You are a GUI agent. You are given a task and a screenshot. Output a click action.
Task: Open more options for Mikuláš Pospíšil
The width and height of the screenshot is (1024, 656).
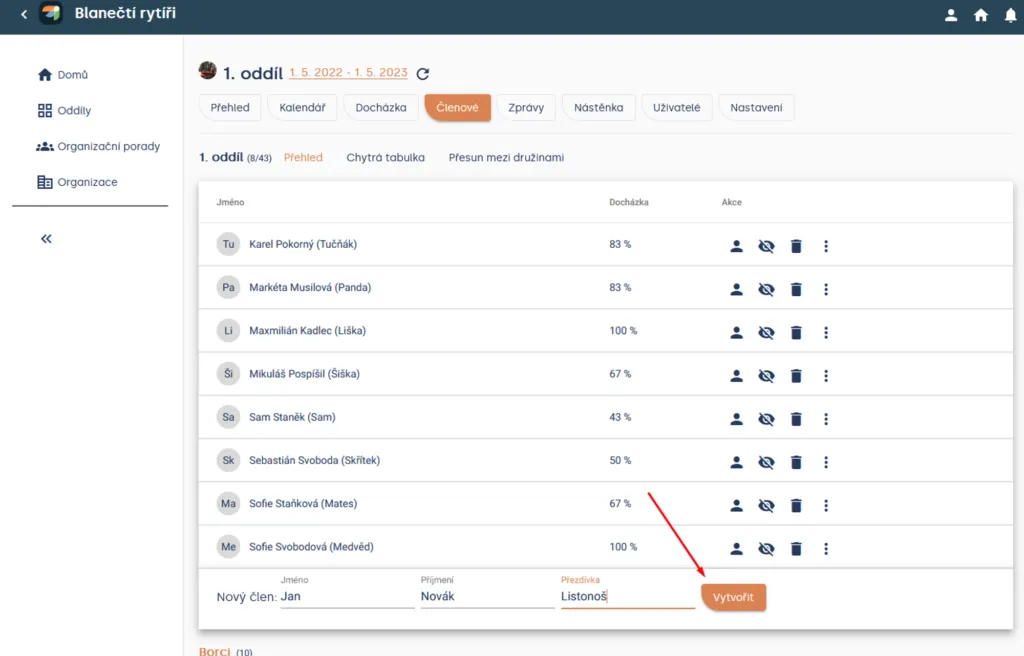(826, 376)
